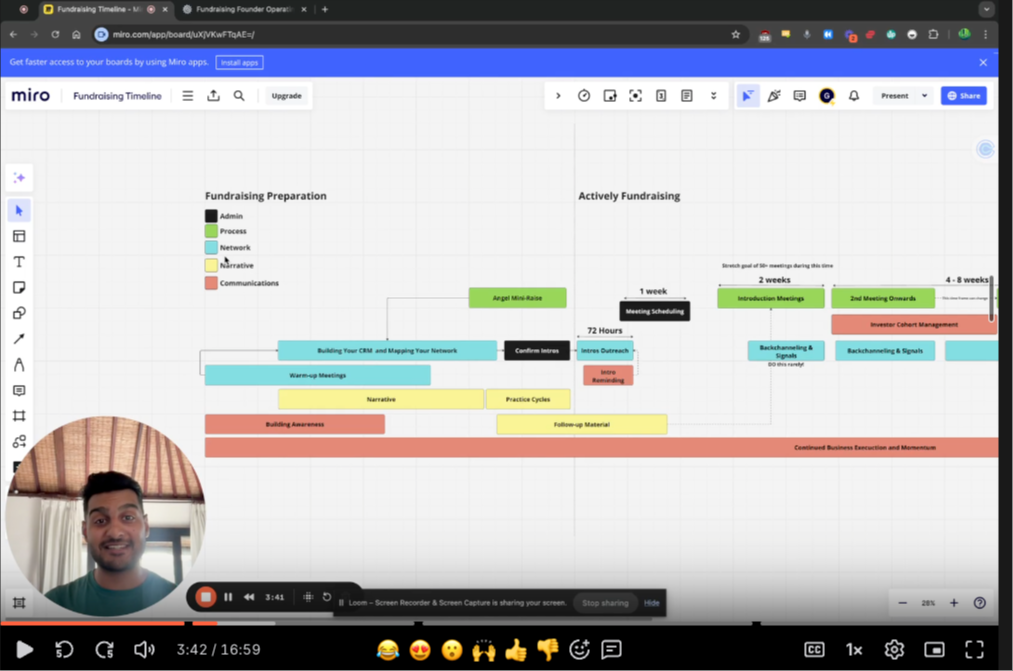Zoom in with the plus button
Image resolution: width=1013 pixels, height=671 pixels.
coord(954,603)
